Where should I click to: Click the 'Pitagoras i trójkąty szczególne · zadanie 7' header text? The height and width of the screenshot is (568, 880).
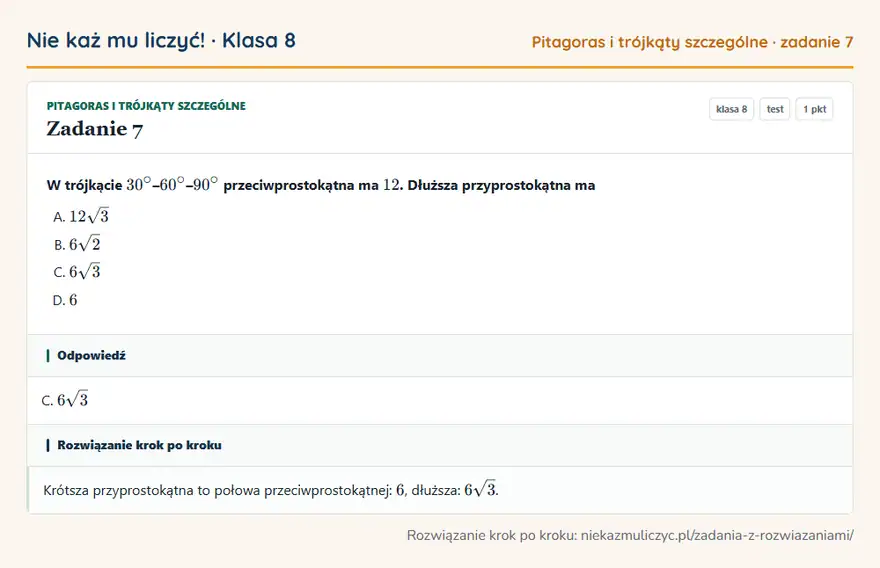pyautogui.click(x=692, y=42)
